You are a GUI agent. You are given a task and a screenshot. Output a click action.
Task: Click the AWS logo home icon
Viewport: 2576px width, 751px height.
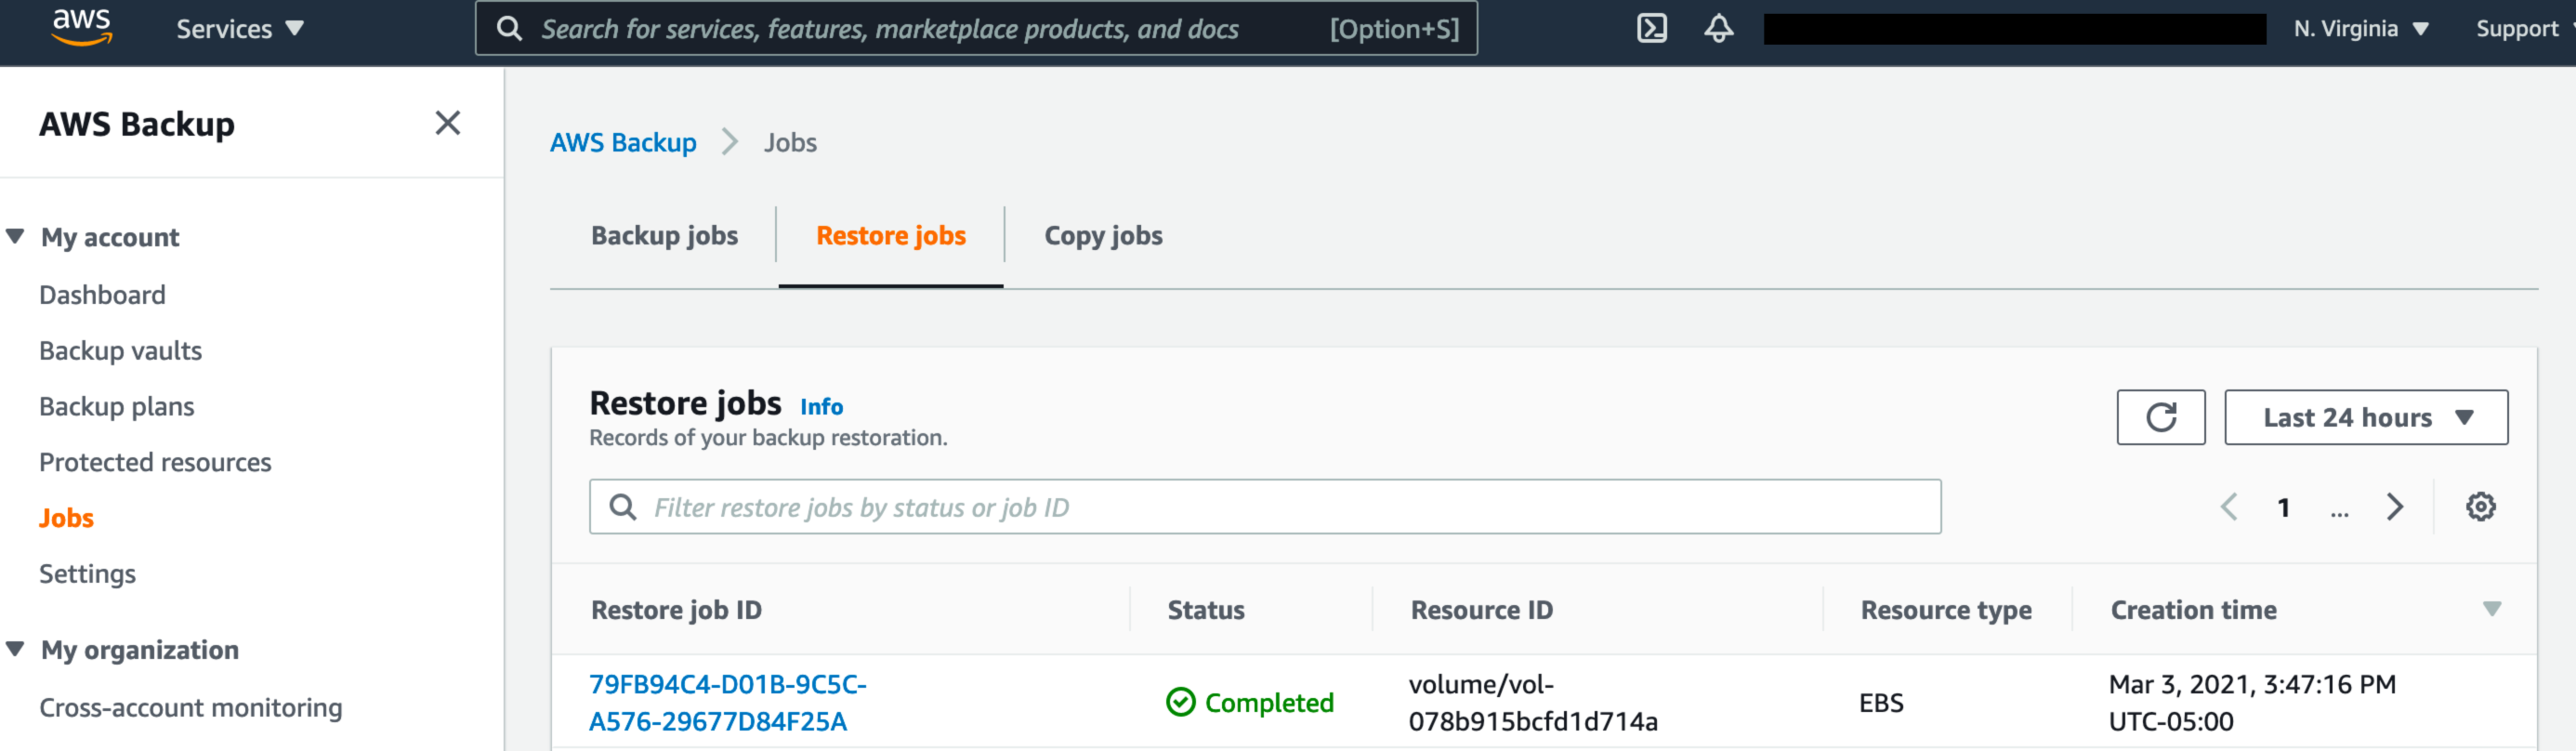[x=81, y=27]
